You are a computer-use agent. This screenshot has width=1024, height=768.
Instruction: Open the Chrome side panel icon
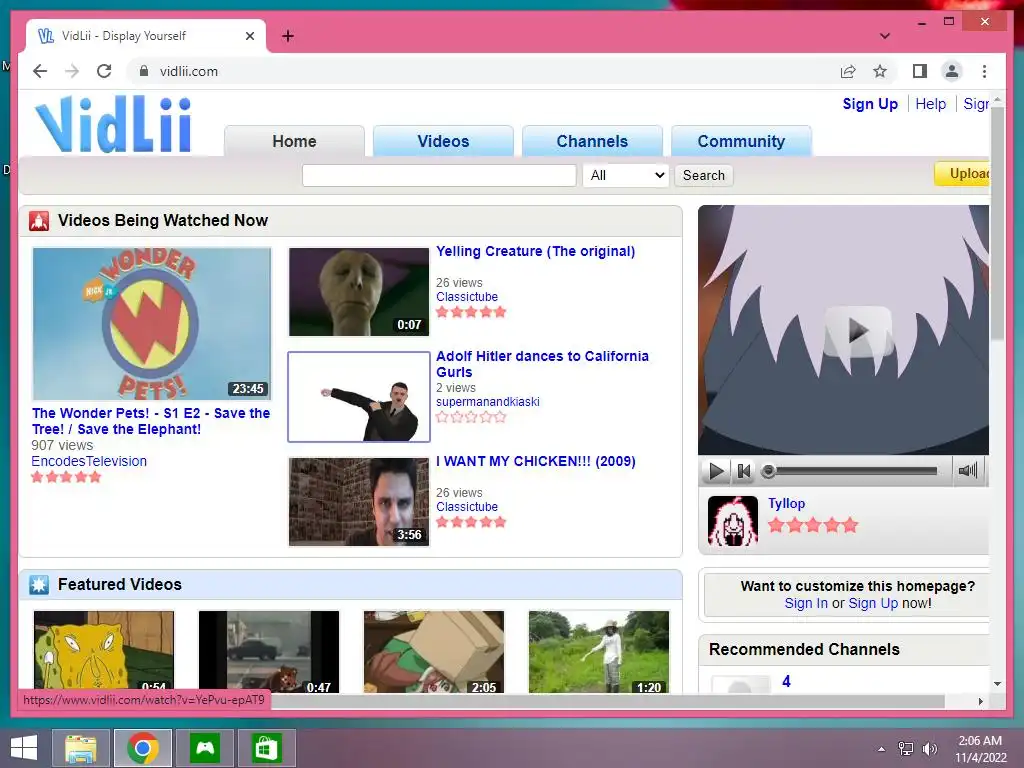coord(920,71)
